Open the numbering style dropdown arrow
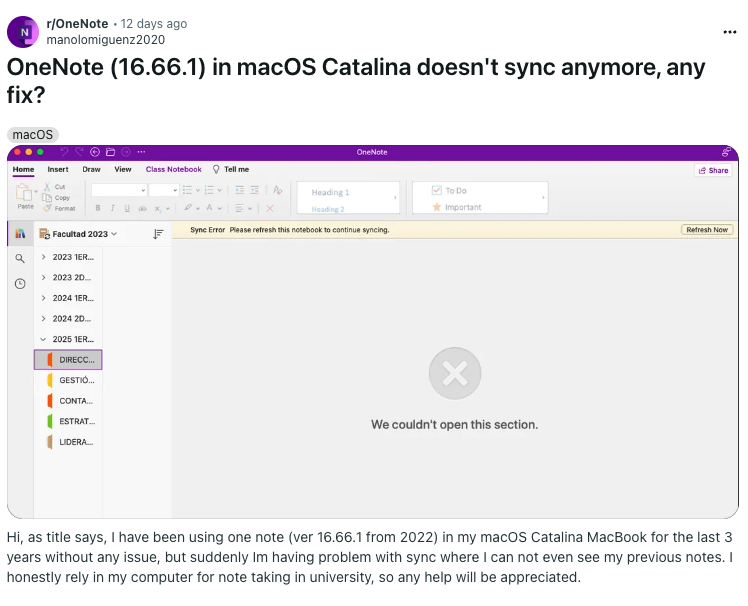This screenshot has width=748, height=606. click(x=219, y=190)
